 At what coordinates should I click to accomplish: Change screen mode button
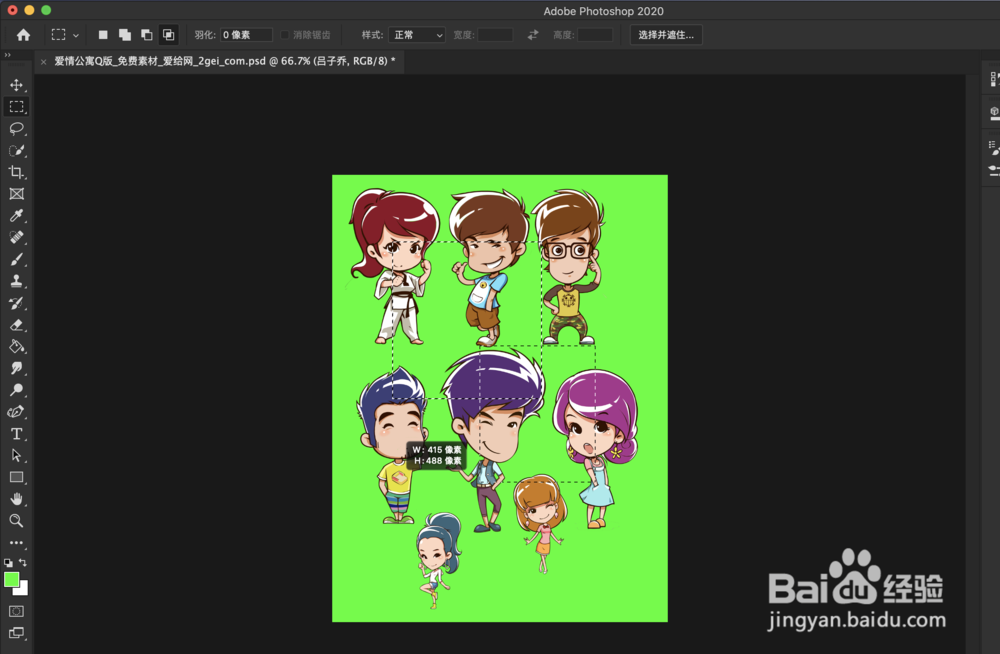click(x=17, y=633)
